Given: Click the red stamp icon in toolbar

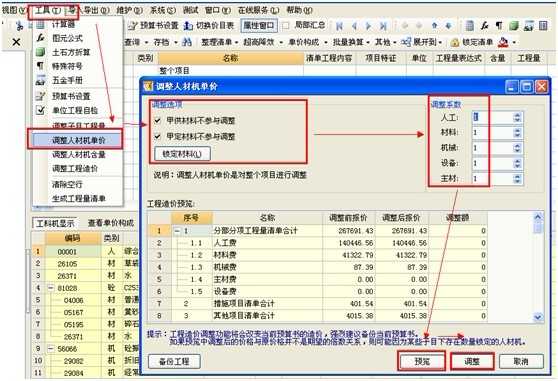Looking at the screenshot, I should (503, 42).
